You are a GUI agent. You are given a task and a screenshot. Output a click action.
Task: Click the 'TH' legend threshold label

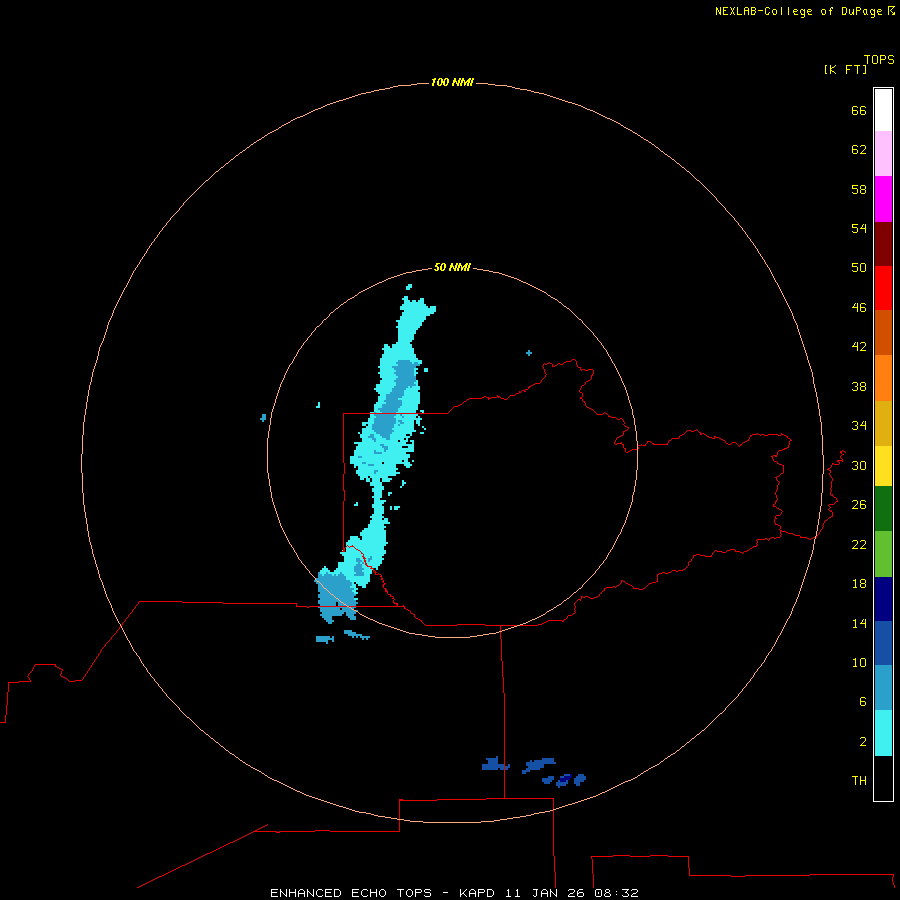click(x=859, y=781)
